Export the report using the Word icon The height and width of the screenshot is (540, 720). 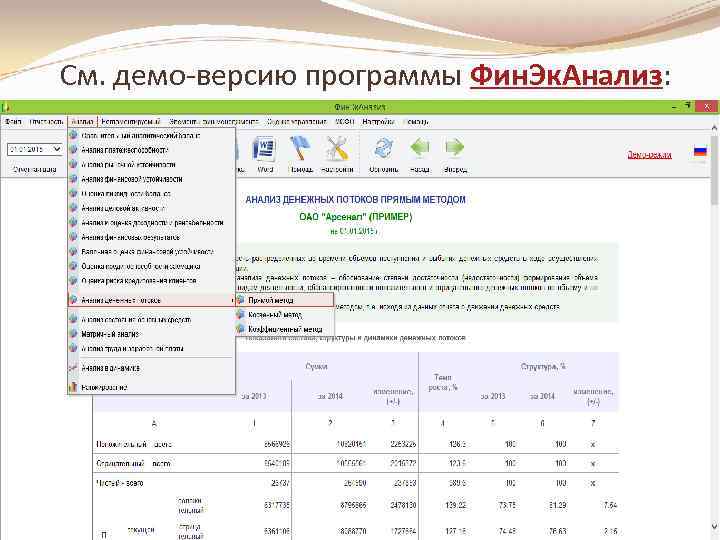coord(265,148)
